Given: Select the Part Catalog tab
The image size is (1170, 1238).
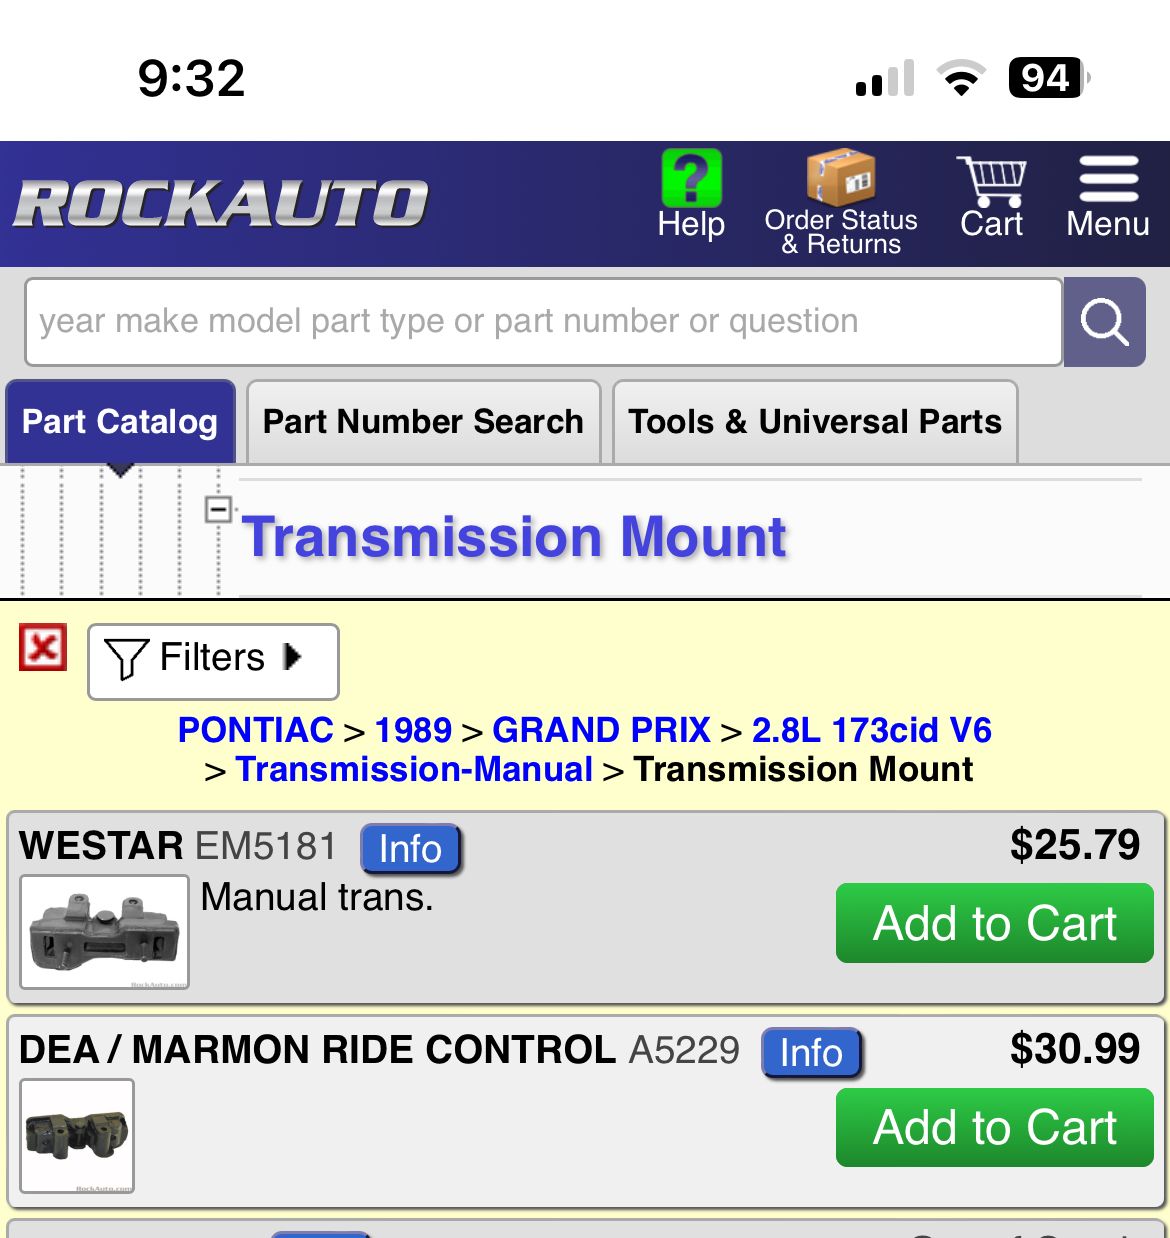Looking at the screenshot, I should 120,422.
